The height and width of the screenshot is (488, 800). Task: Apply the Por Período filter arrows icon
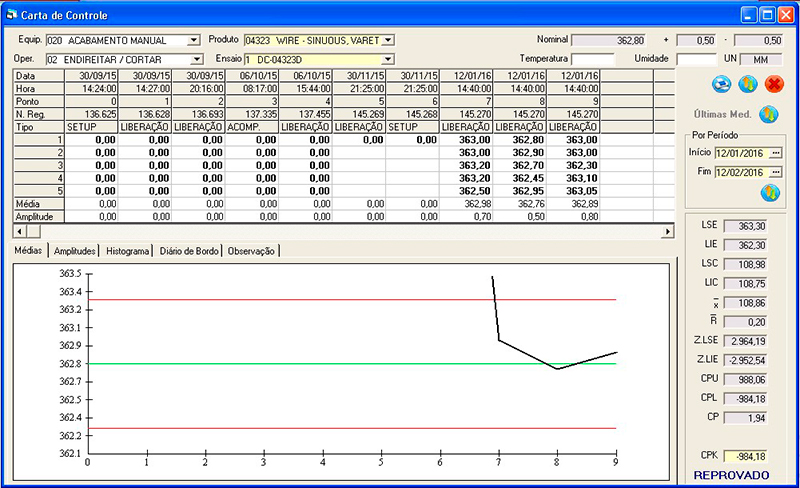770,193
